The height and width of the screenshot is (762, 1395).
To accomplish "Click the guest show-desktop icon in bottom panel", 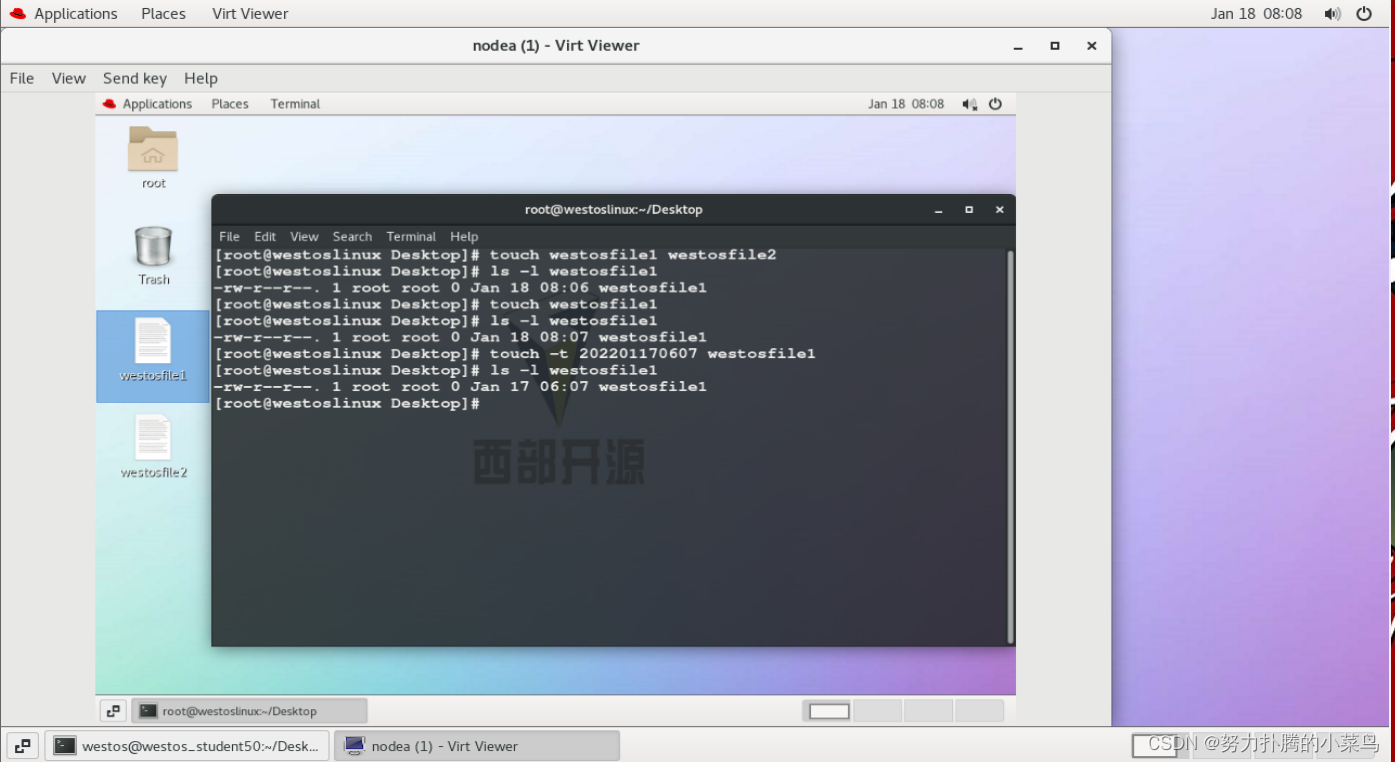I will point(113,711).
